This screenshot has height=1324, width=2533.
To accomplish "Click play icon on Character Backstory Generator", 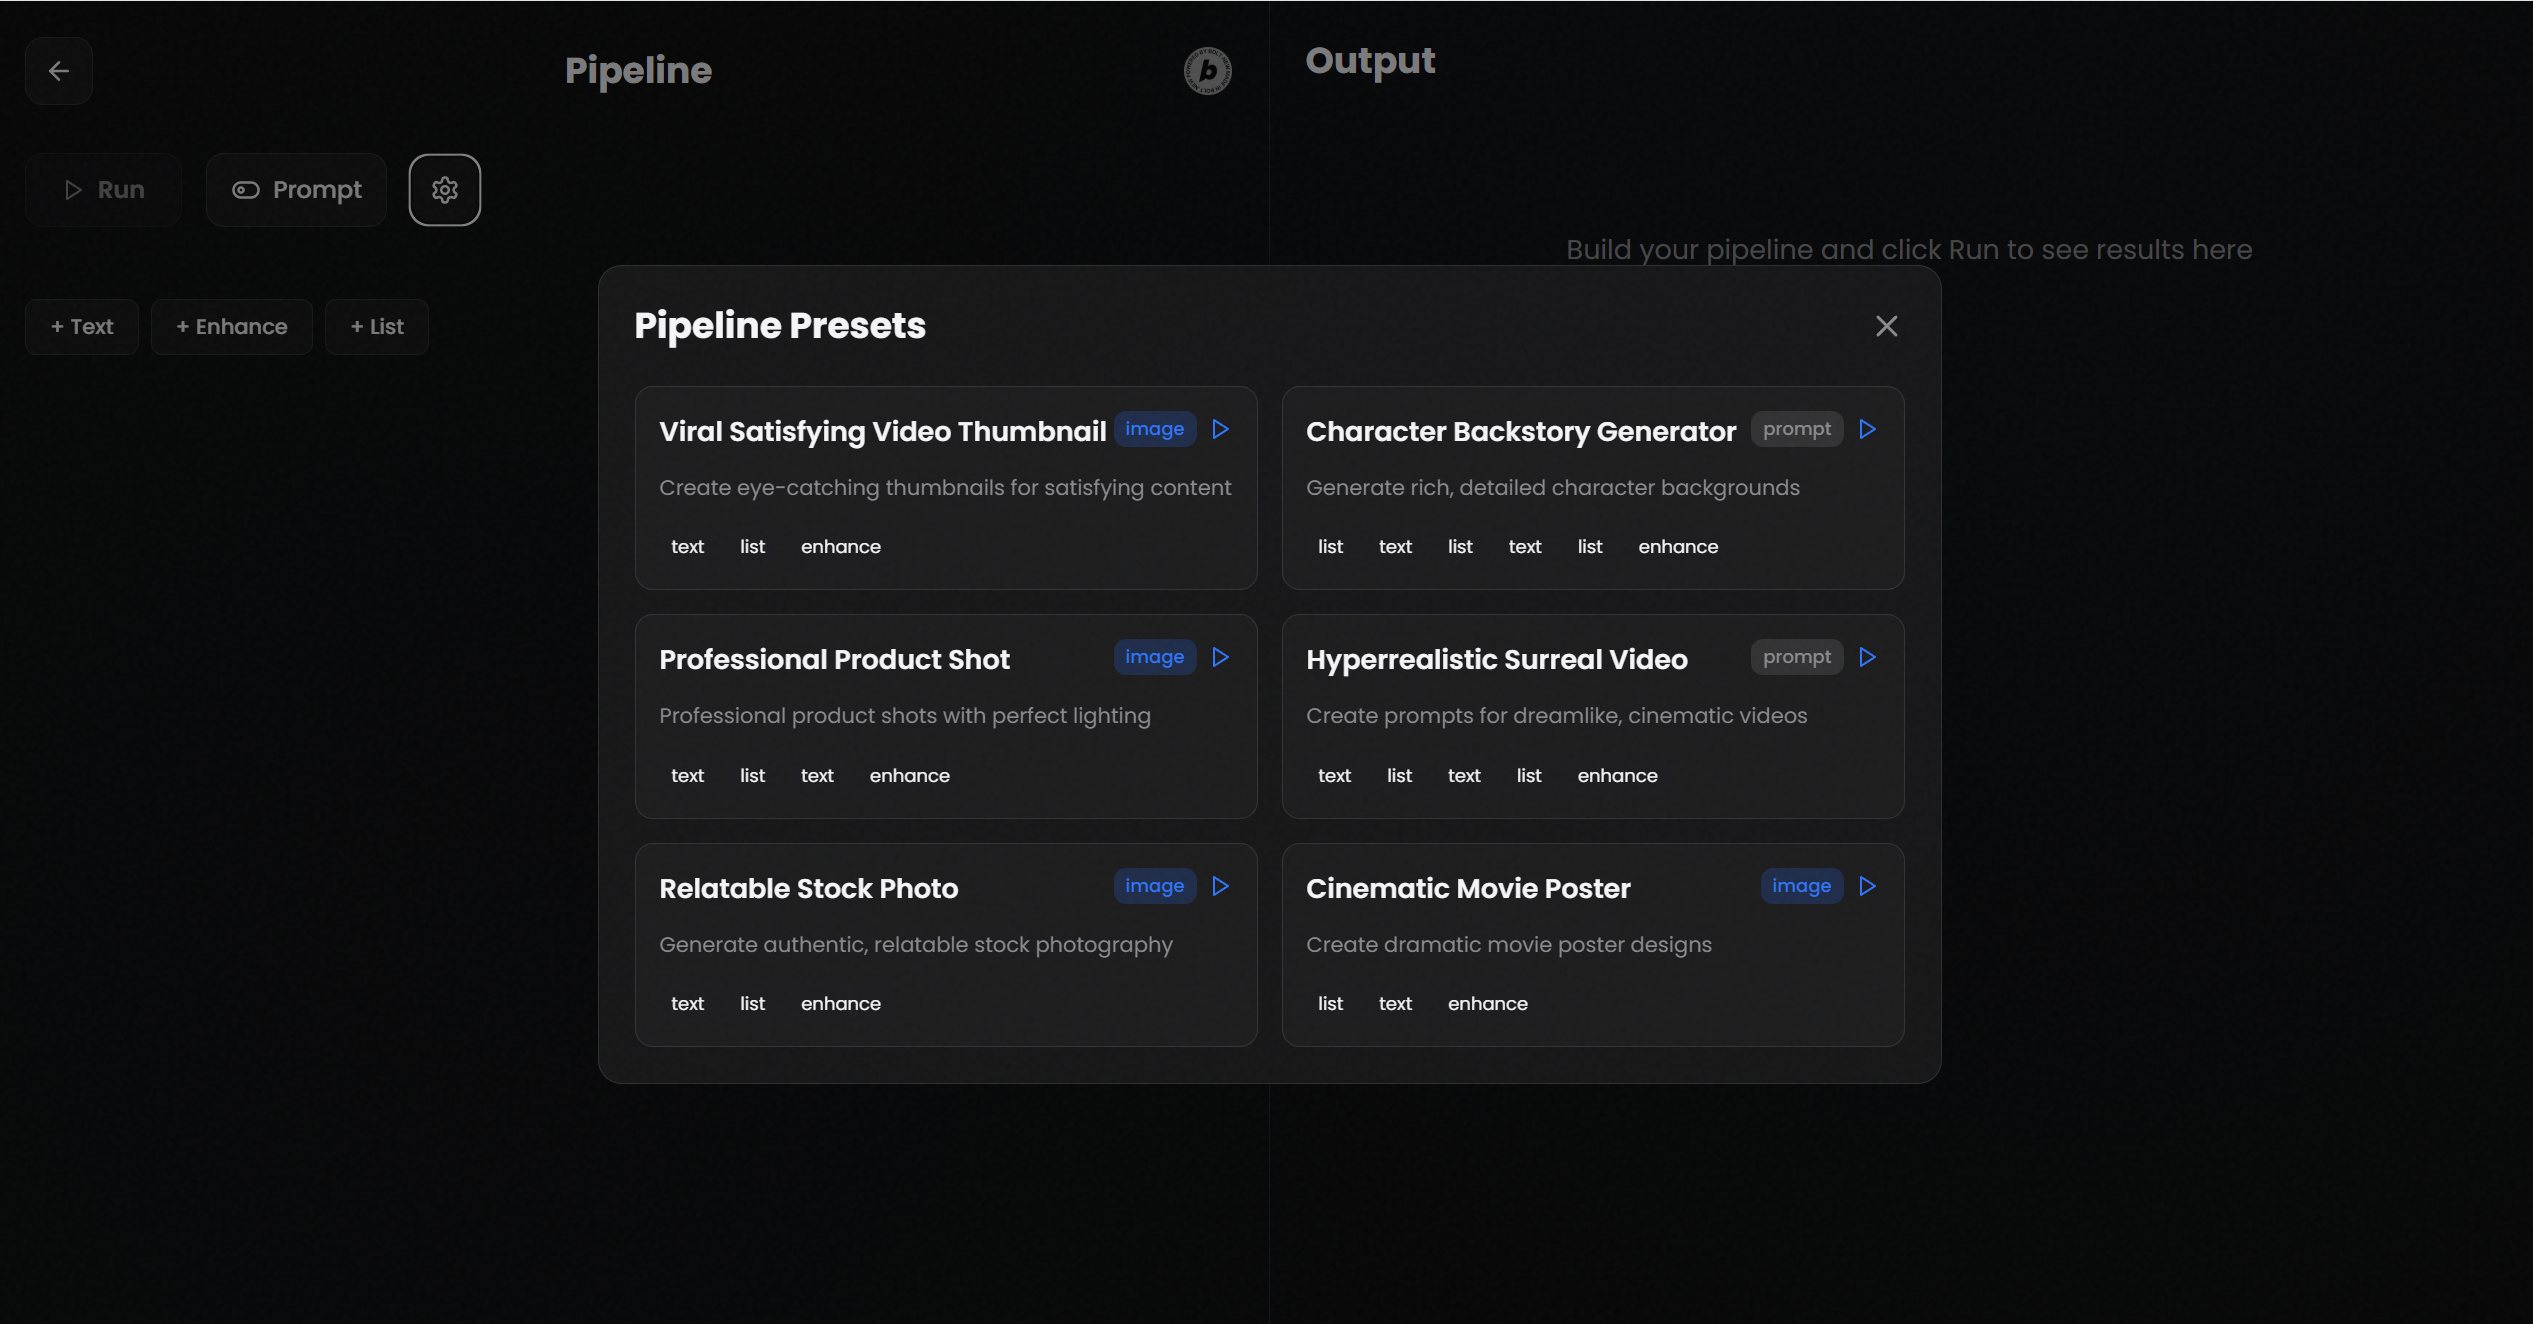I will pyautogui.click(x=1867, y=429).
